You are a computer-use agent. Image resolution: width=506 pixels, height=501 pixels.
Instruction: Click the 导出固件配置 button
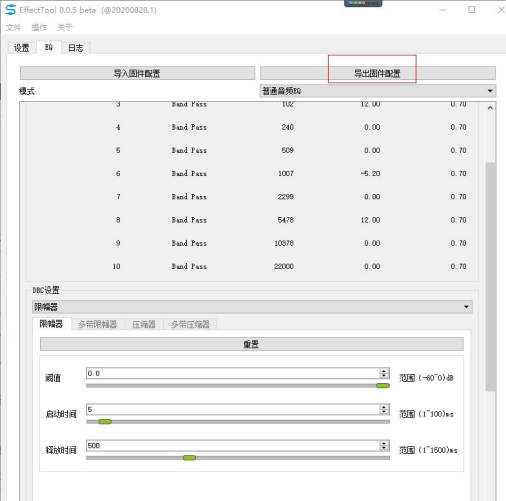coord(378,73)
